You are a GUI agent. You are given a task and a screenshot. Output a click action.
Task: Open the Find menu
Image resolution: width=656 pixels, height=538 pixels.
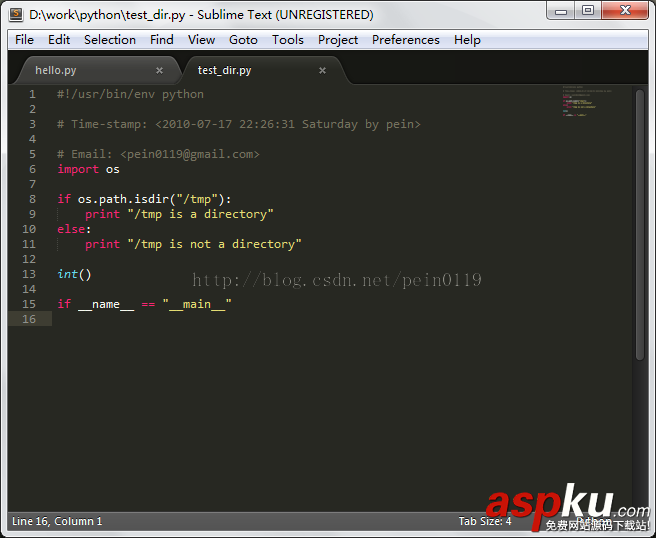click(x=161, y=40)
